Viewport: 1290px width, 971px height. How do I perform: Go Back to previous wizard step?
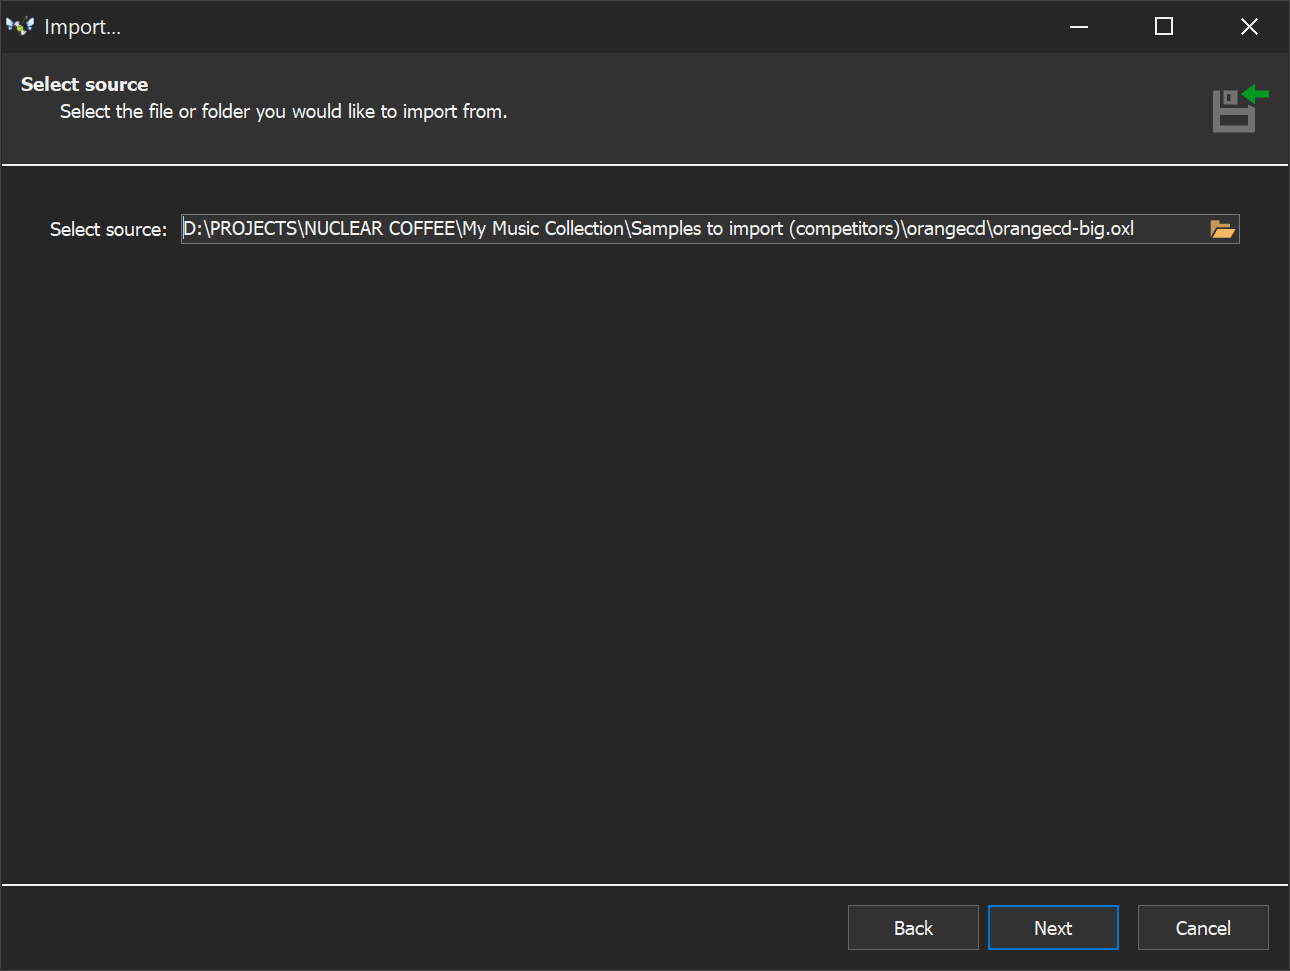(x=912, y=928)
